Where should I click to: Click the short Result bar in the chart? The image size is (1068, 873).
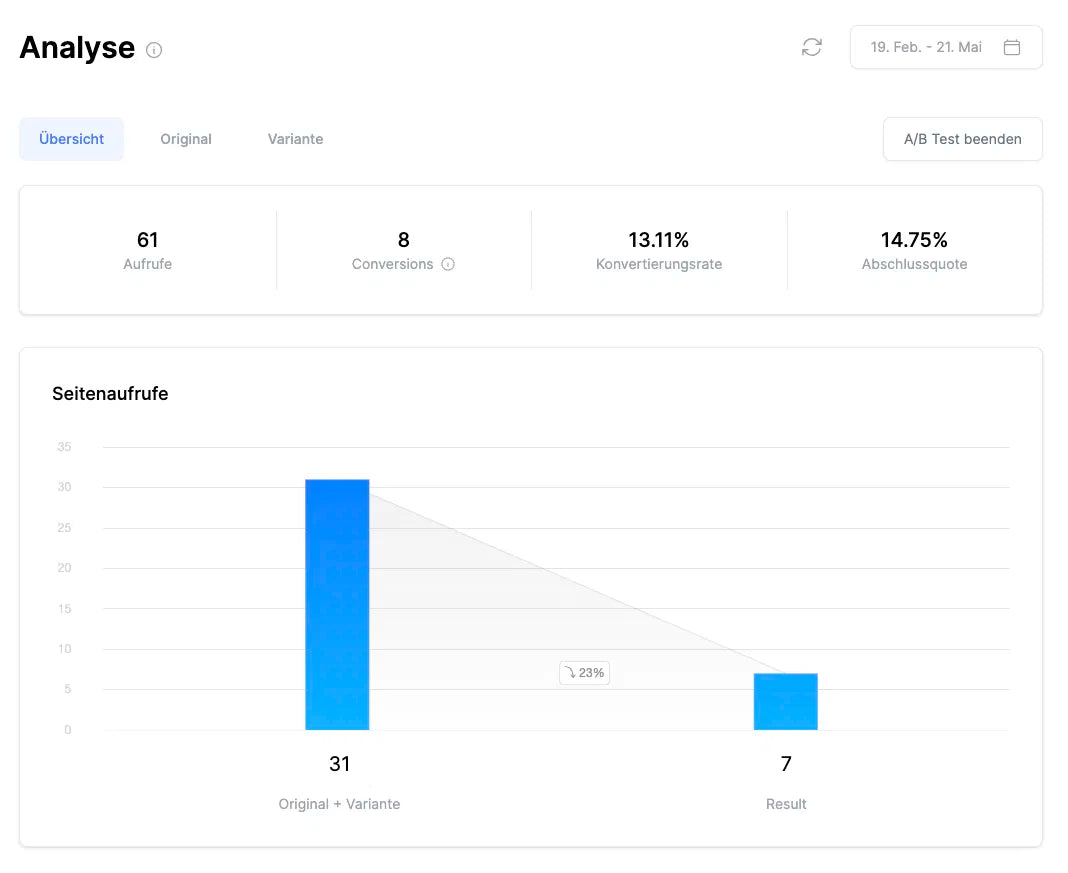coord(785,702)
